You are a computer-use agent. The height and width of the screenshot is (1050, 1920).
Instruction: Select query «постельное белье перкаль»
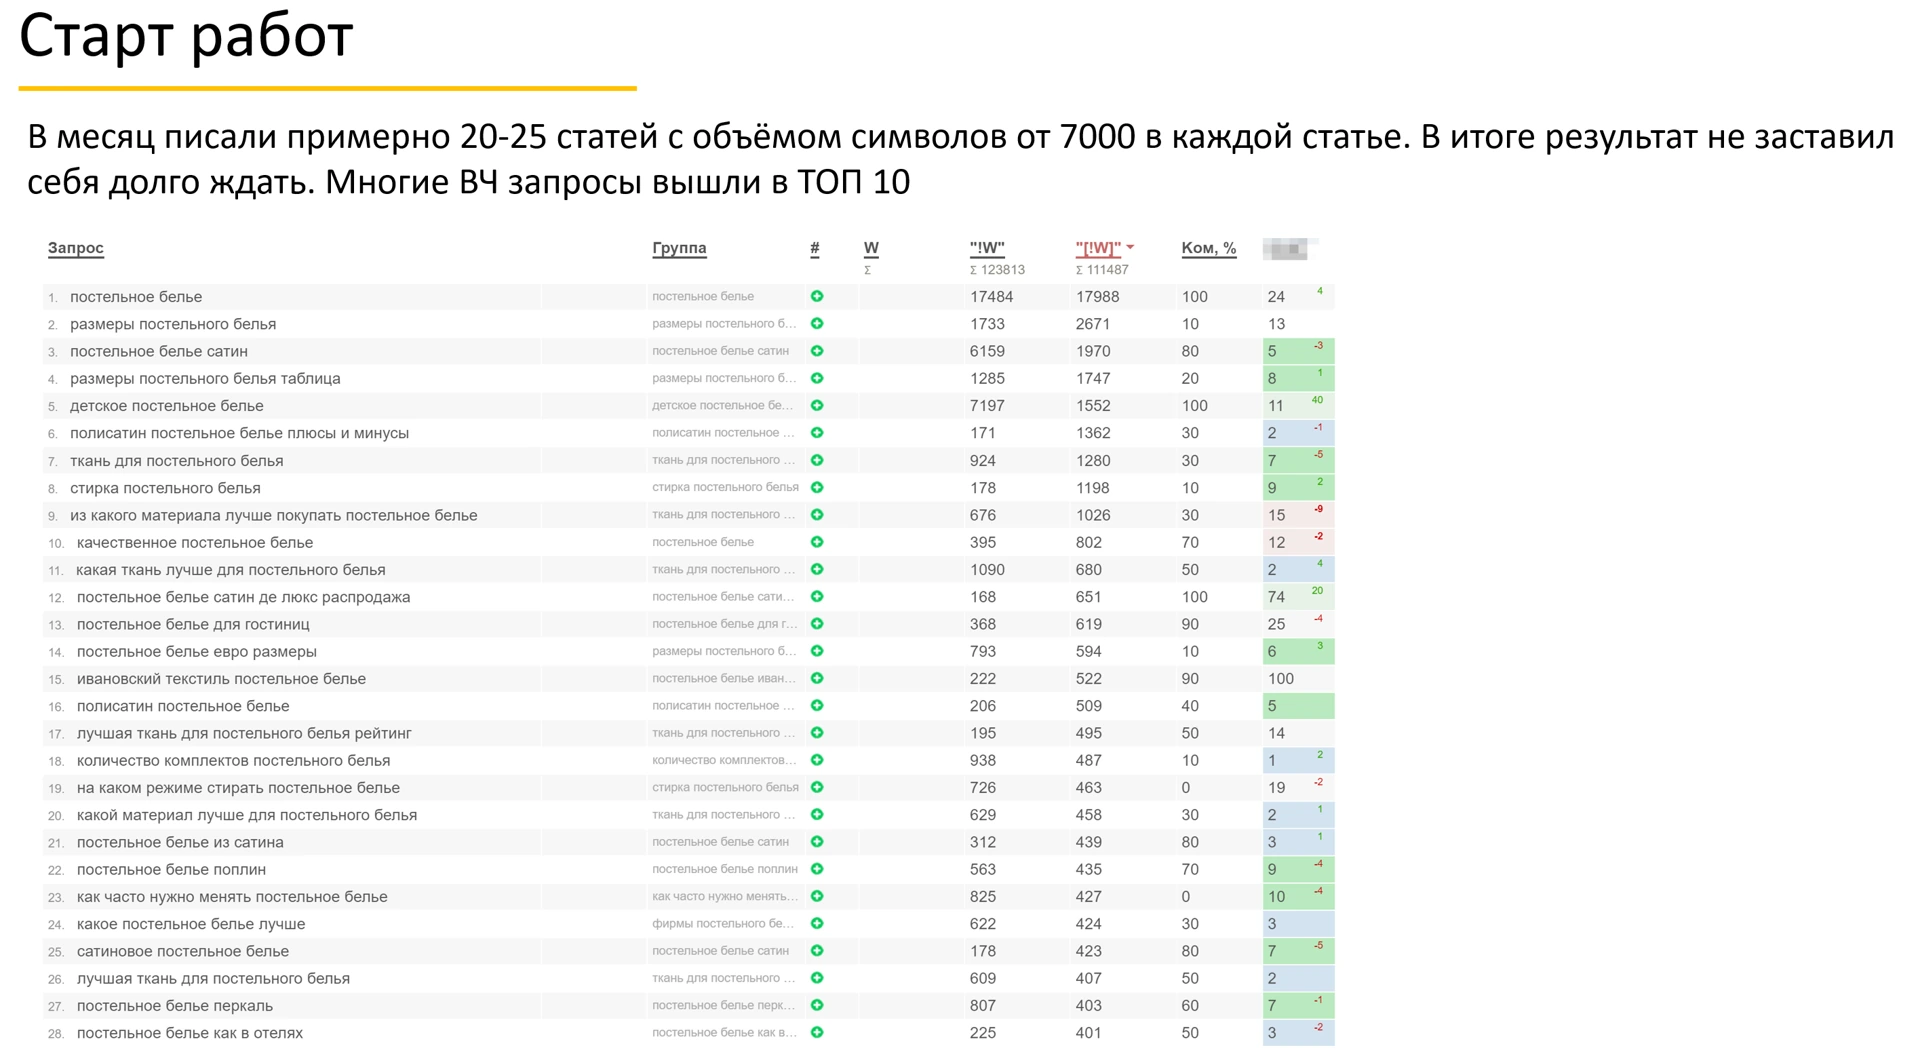point(175,1006)
